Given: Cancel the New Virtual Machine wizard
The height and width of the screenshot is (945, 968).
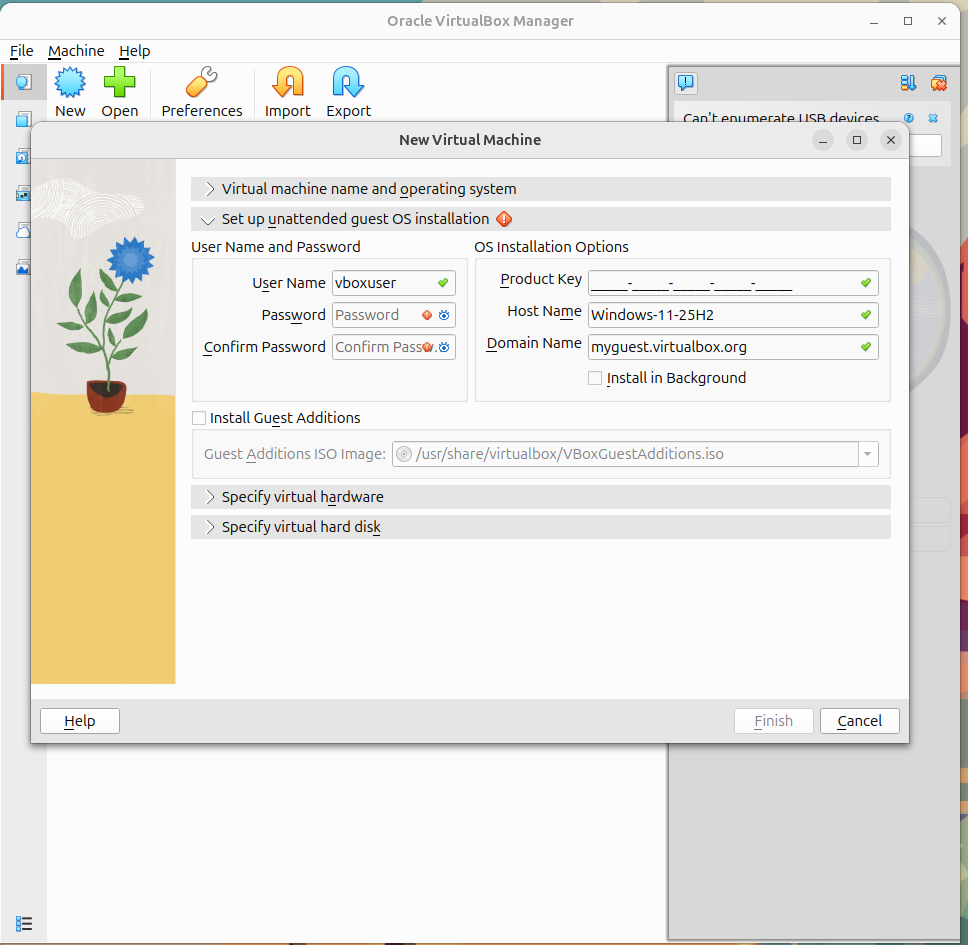Looking at the screenshot, I should pos(859,720).
